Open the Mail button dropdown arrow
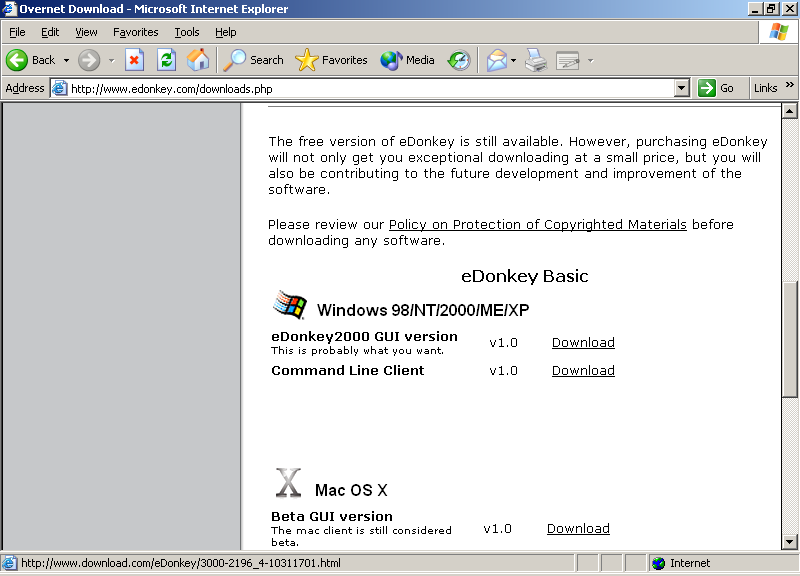 [x=513, y=60]
